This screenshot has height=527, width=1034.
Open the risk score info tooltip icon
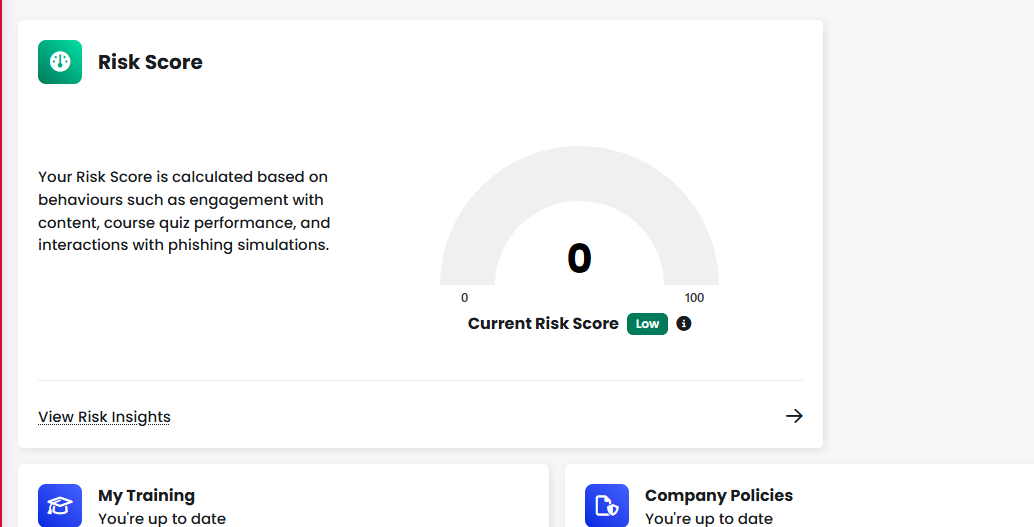point(684,323)
